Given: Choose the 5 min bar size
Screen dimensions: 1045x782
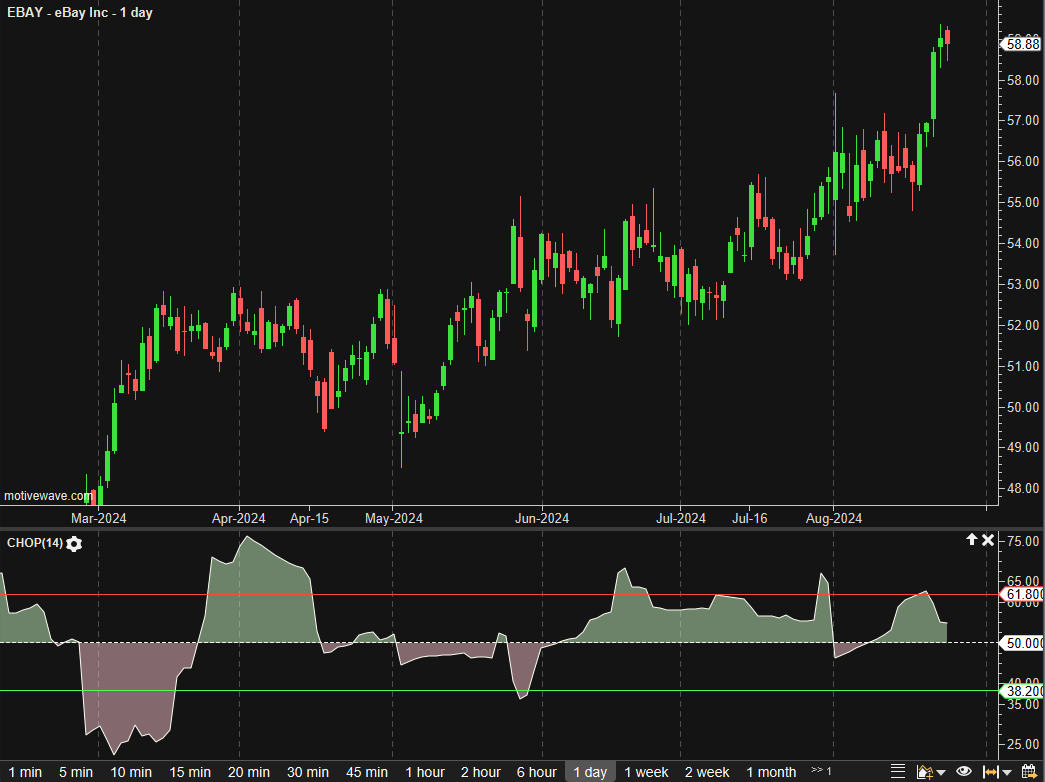Looking at the screenshot, I should [76, 772].
